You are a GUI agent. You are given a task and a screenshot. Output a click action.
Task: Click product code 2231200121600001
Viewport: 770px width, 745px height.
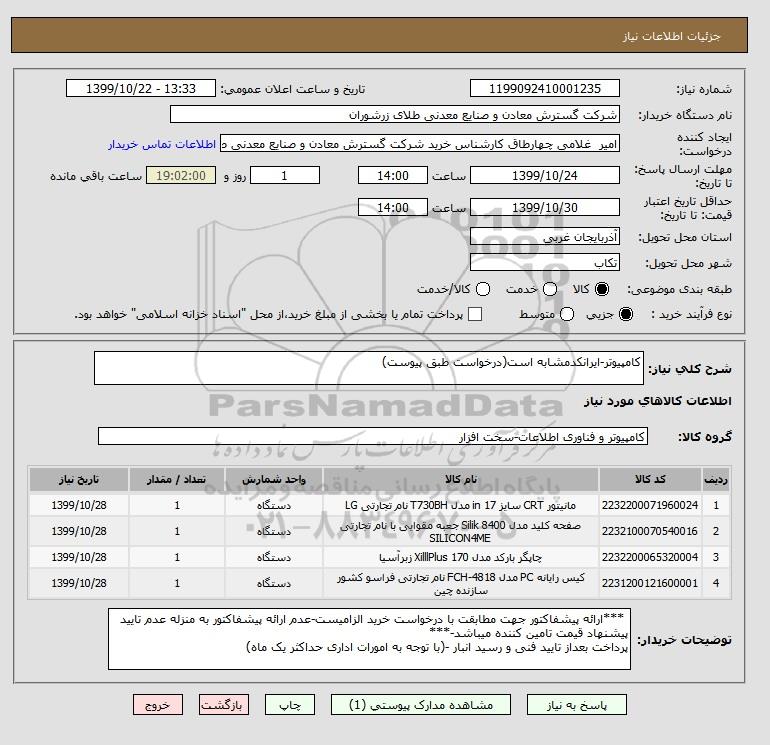pos(650,583)
